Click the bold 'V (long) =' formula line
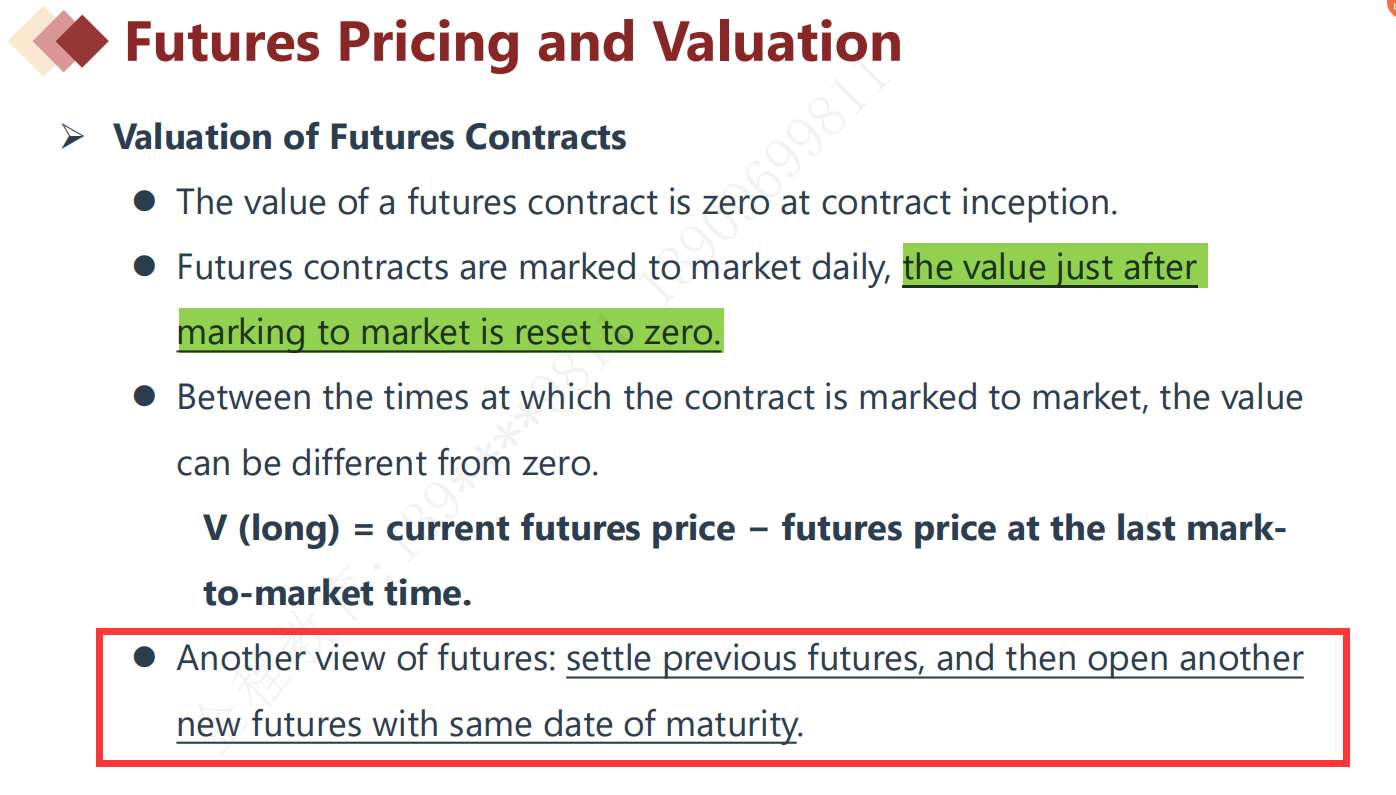Viewport: 1396px width, 795px height. pyautogui.click(x=745, y=528)
